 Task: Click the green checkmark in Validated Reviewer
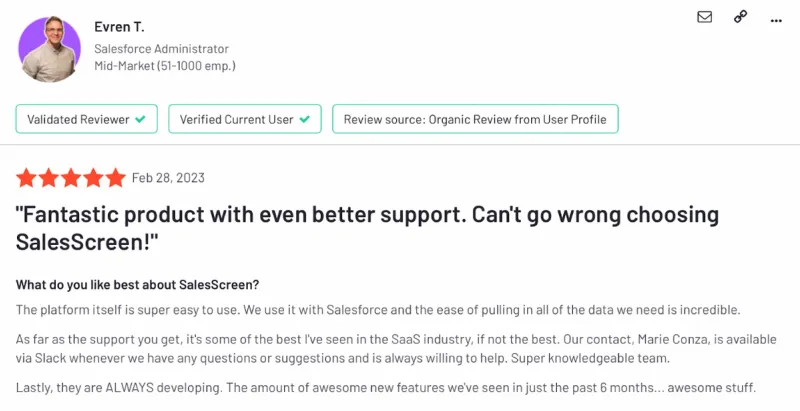(x=140, y=119)
